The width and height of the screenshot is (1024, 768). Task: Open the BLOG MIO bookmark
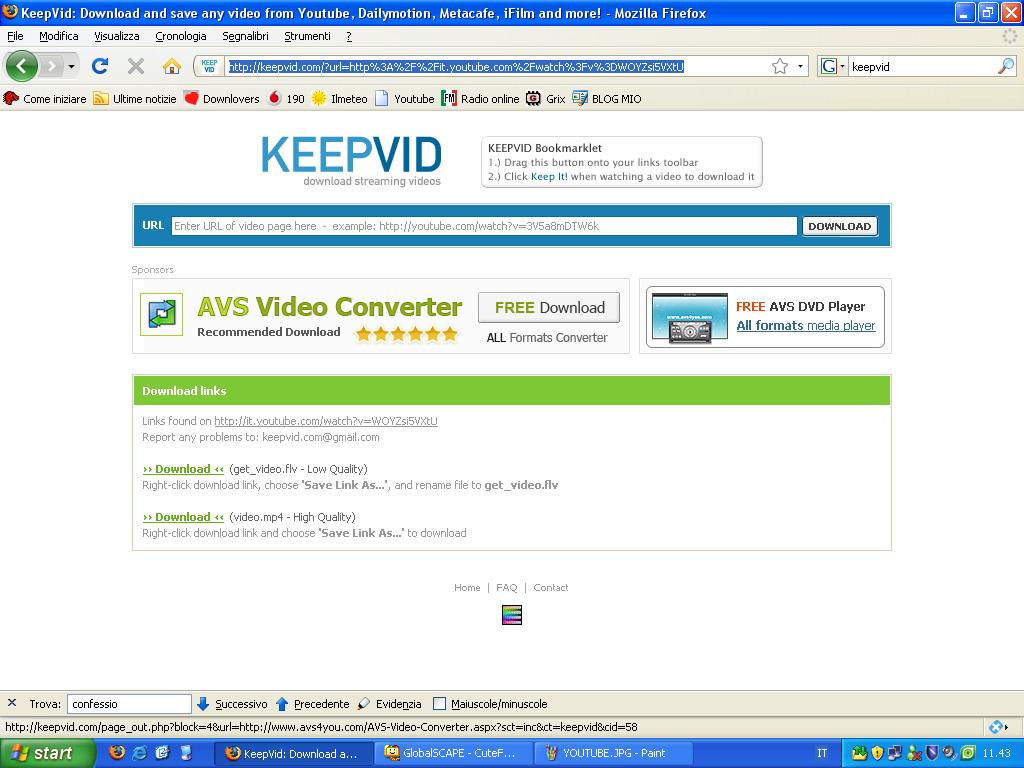(607, 99)
